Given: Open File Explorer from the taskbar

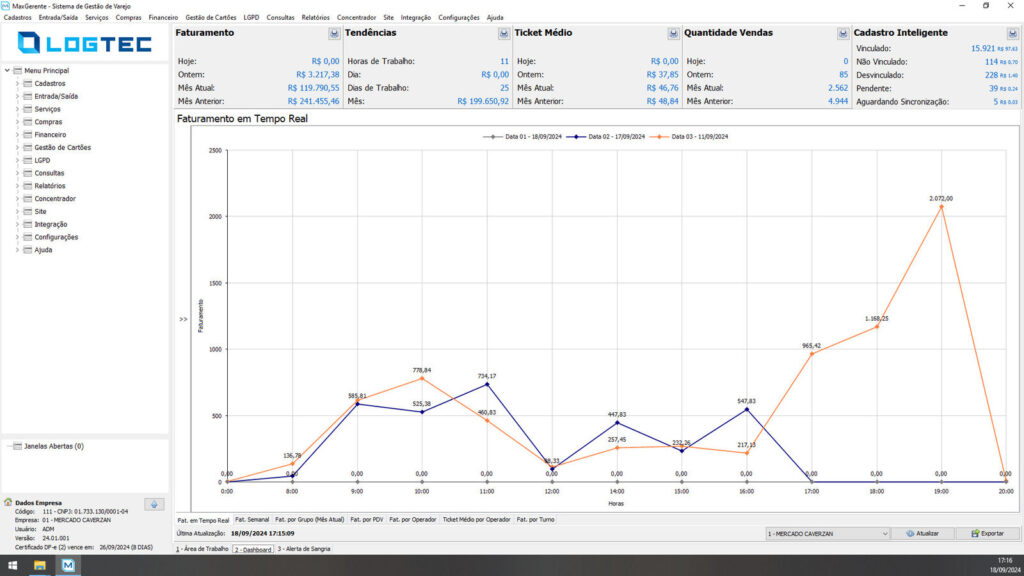Looking at the screenshot, I should [40, 566].
